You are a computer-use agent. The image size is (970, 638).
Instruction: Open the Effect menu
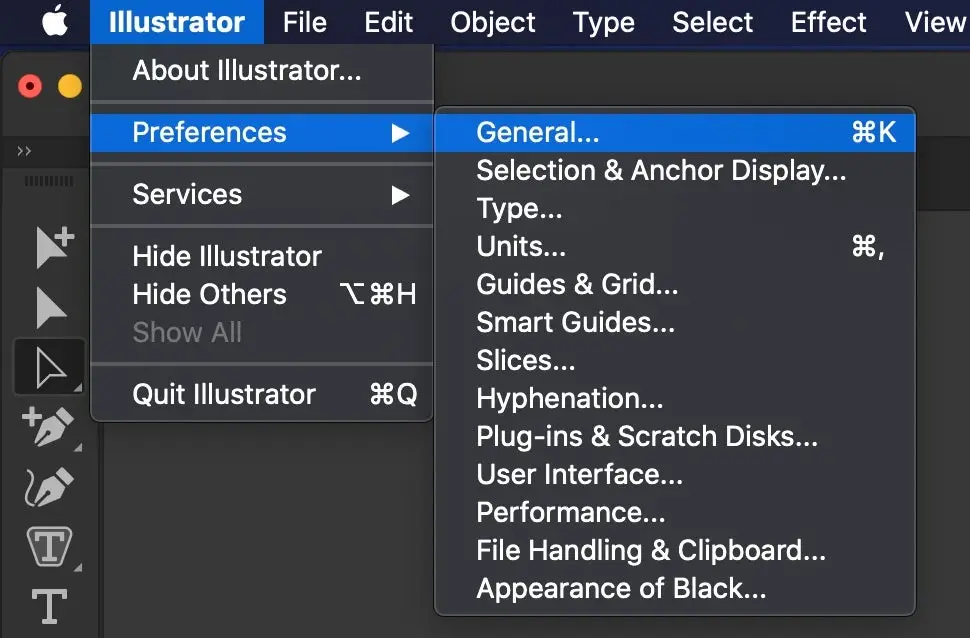click(x=828, y=21)
